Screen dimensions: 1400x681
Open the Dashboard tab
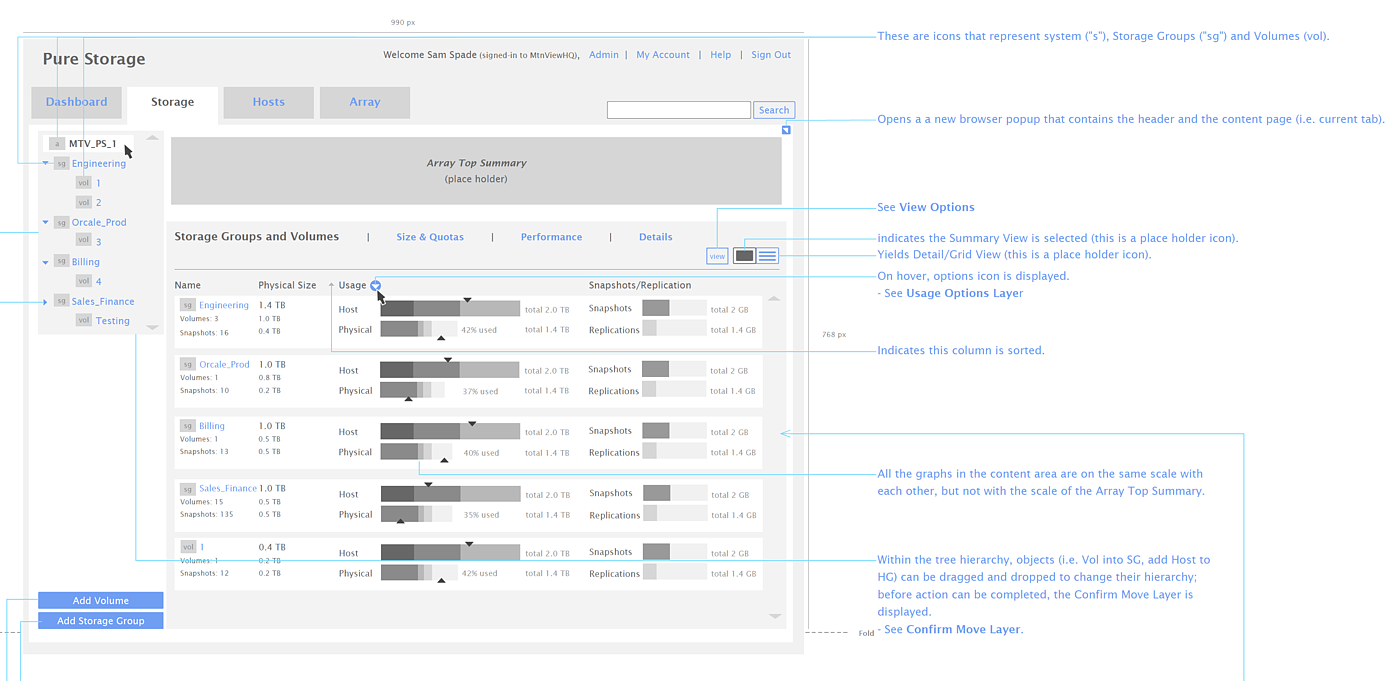(76, 102)
